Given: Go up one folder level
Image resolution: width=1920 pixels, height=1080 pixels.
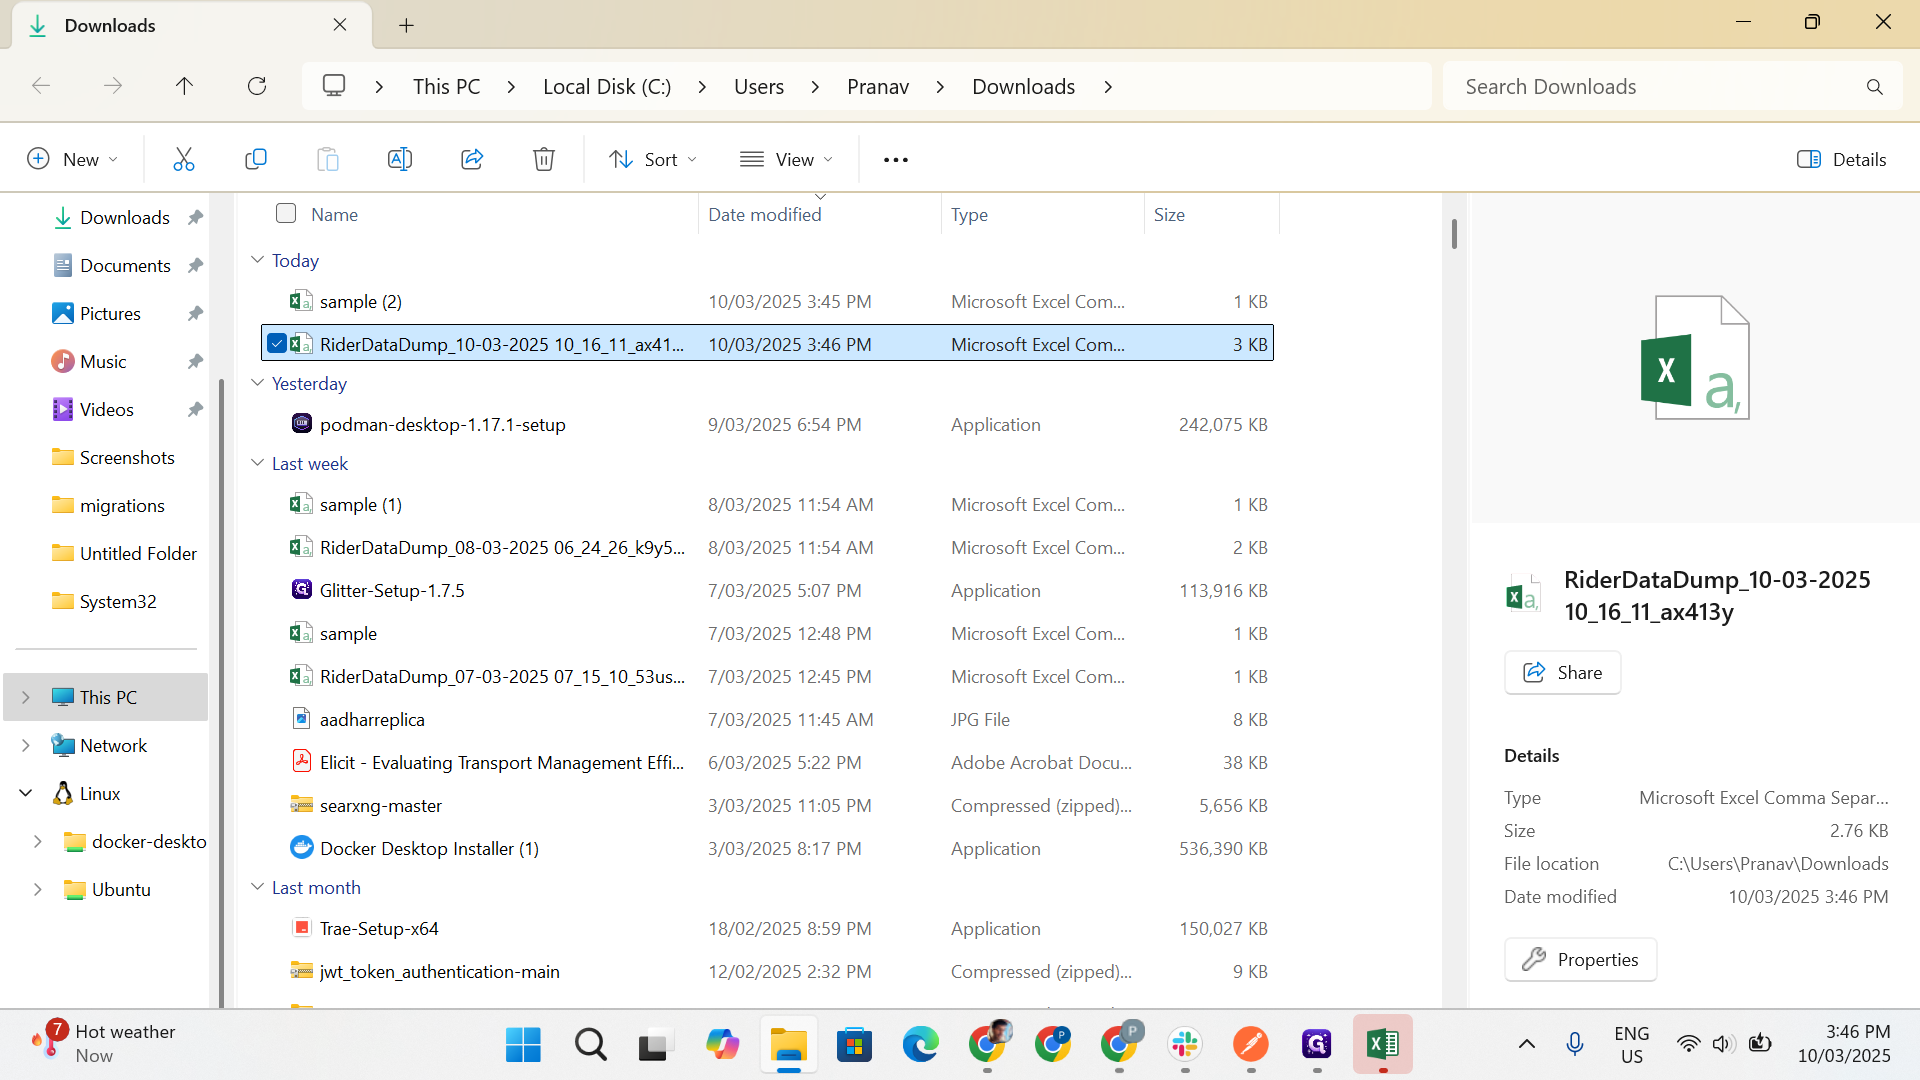Looking at the screenshot, I should pyautogui.click(x=184, y=86).
